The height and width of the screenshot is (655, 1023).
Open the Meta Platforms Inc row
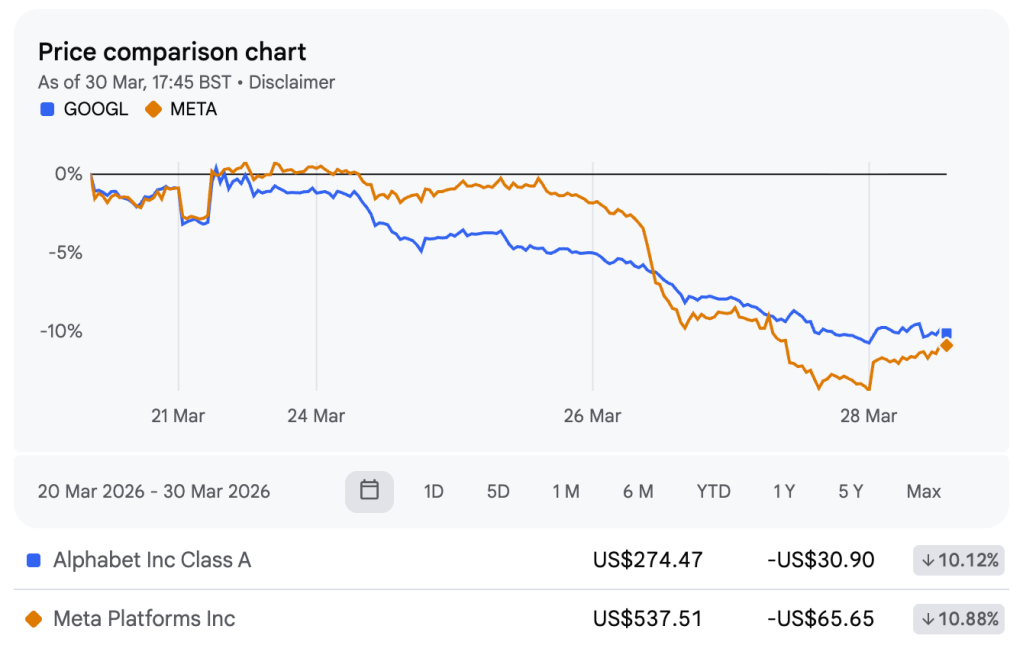click(144, 619)
